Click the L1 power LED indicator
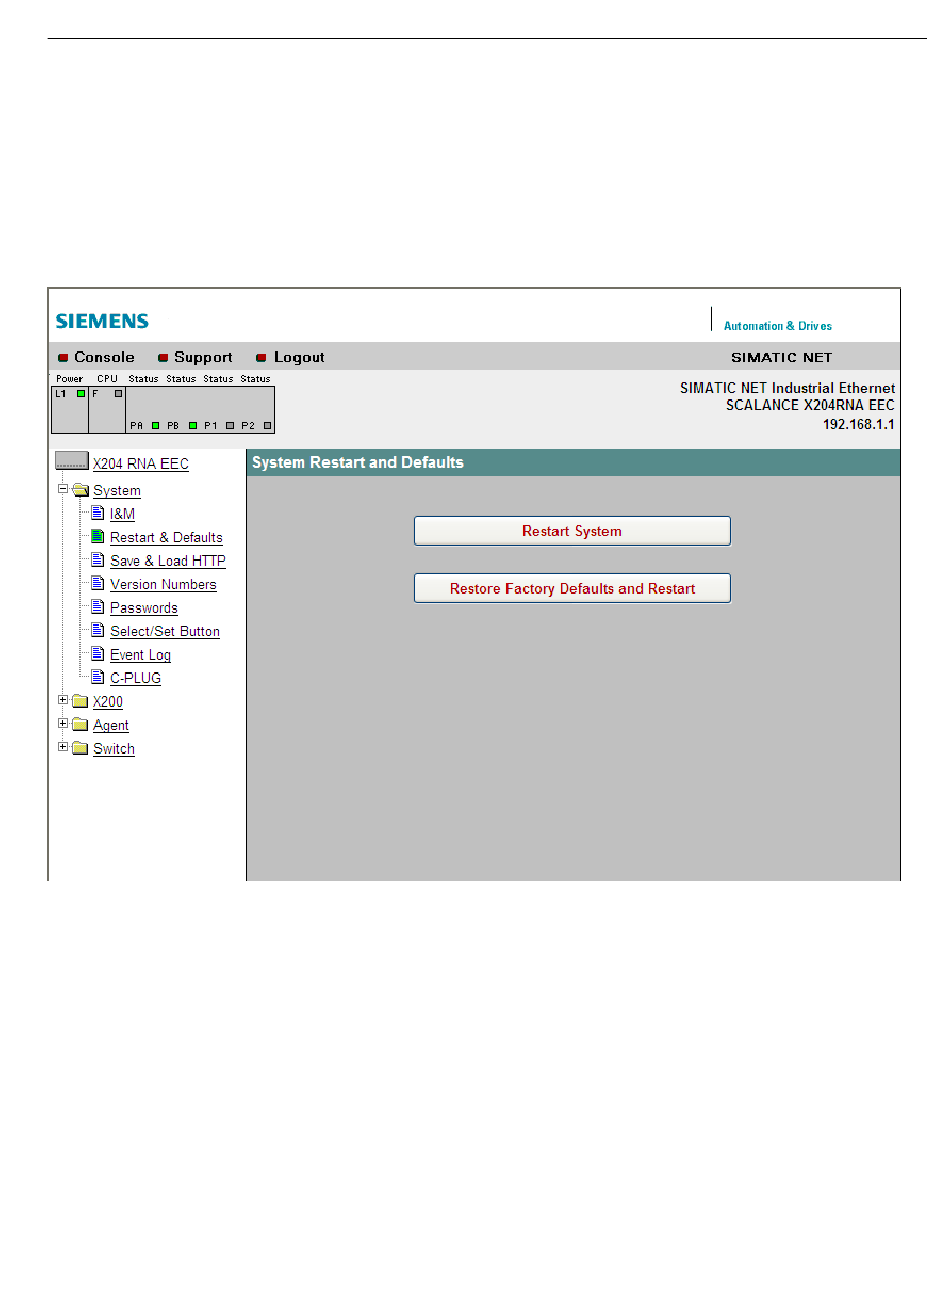 [x=81, y=394]
